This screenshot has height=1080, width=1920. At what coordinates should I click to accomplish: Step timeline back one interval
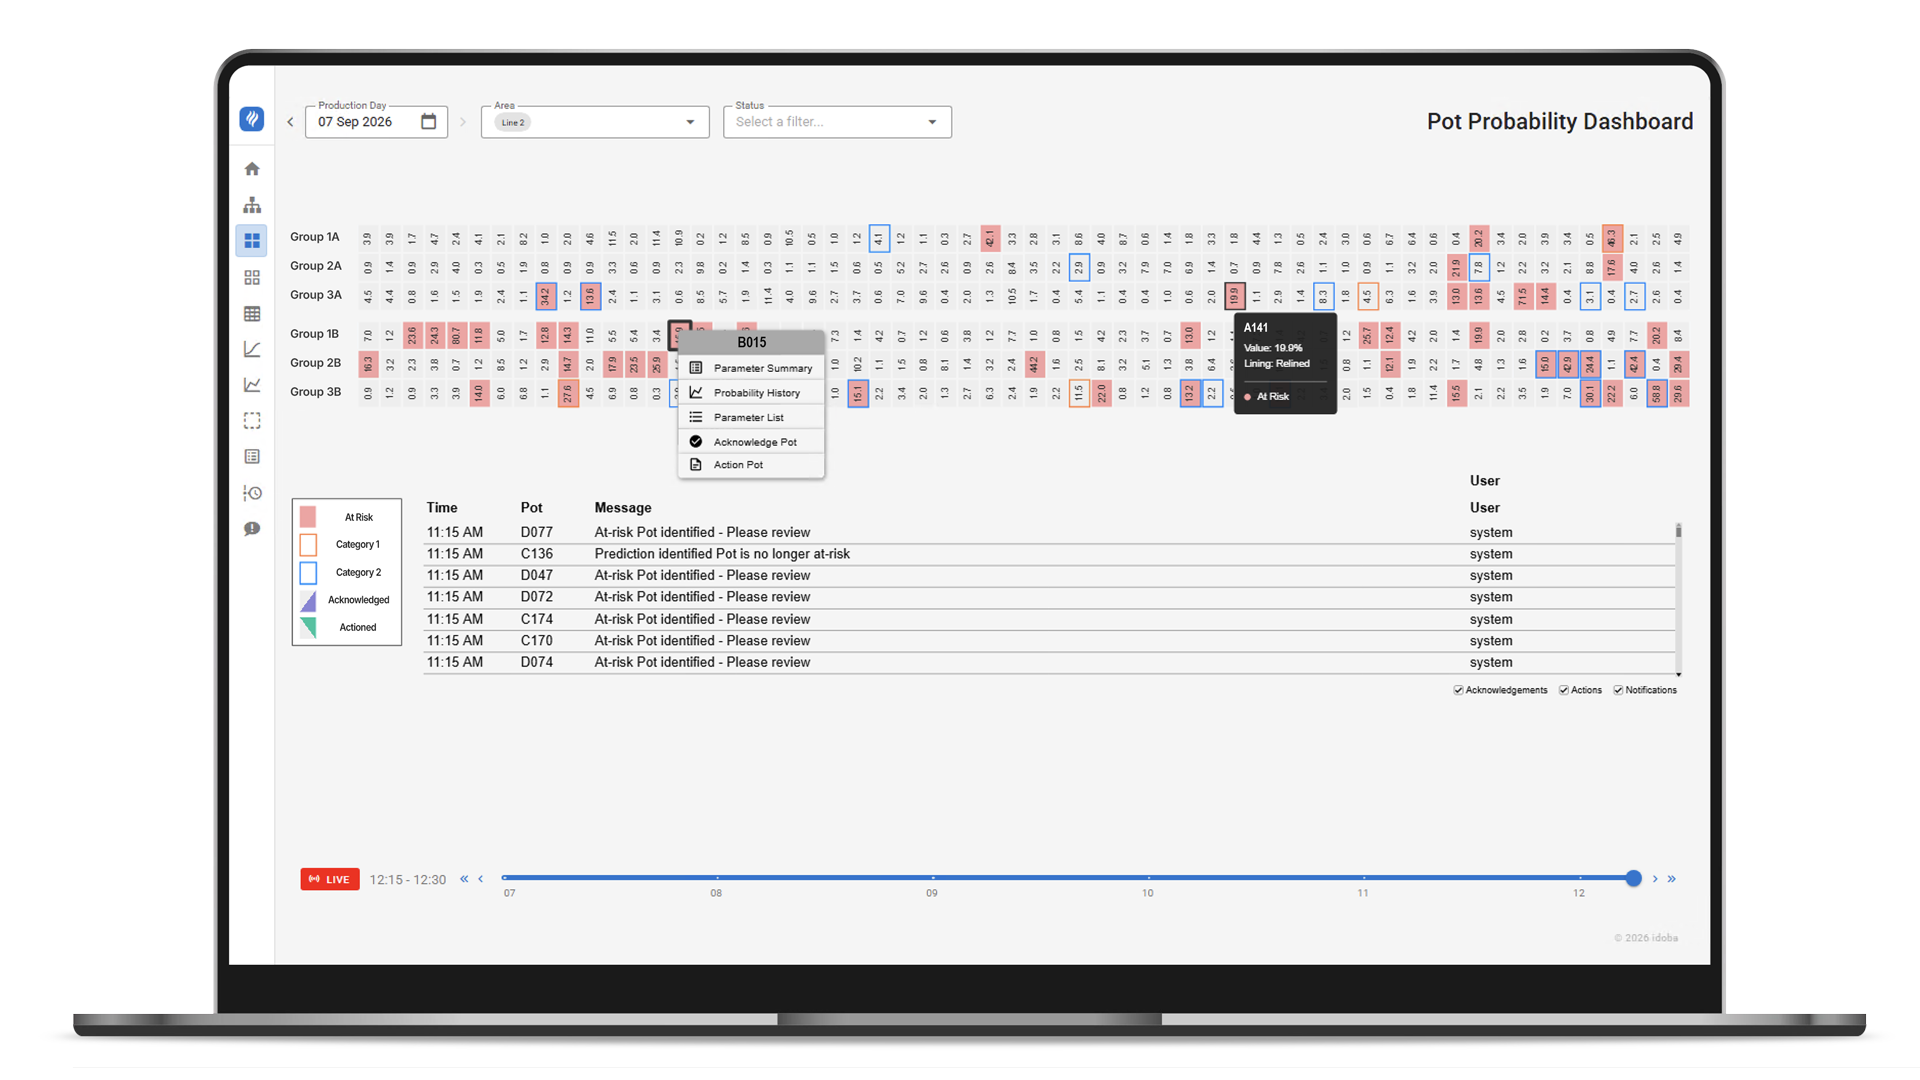pos(481,879)
